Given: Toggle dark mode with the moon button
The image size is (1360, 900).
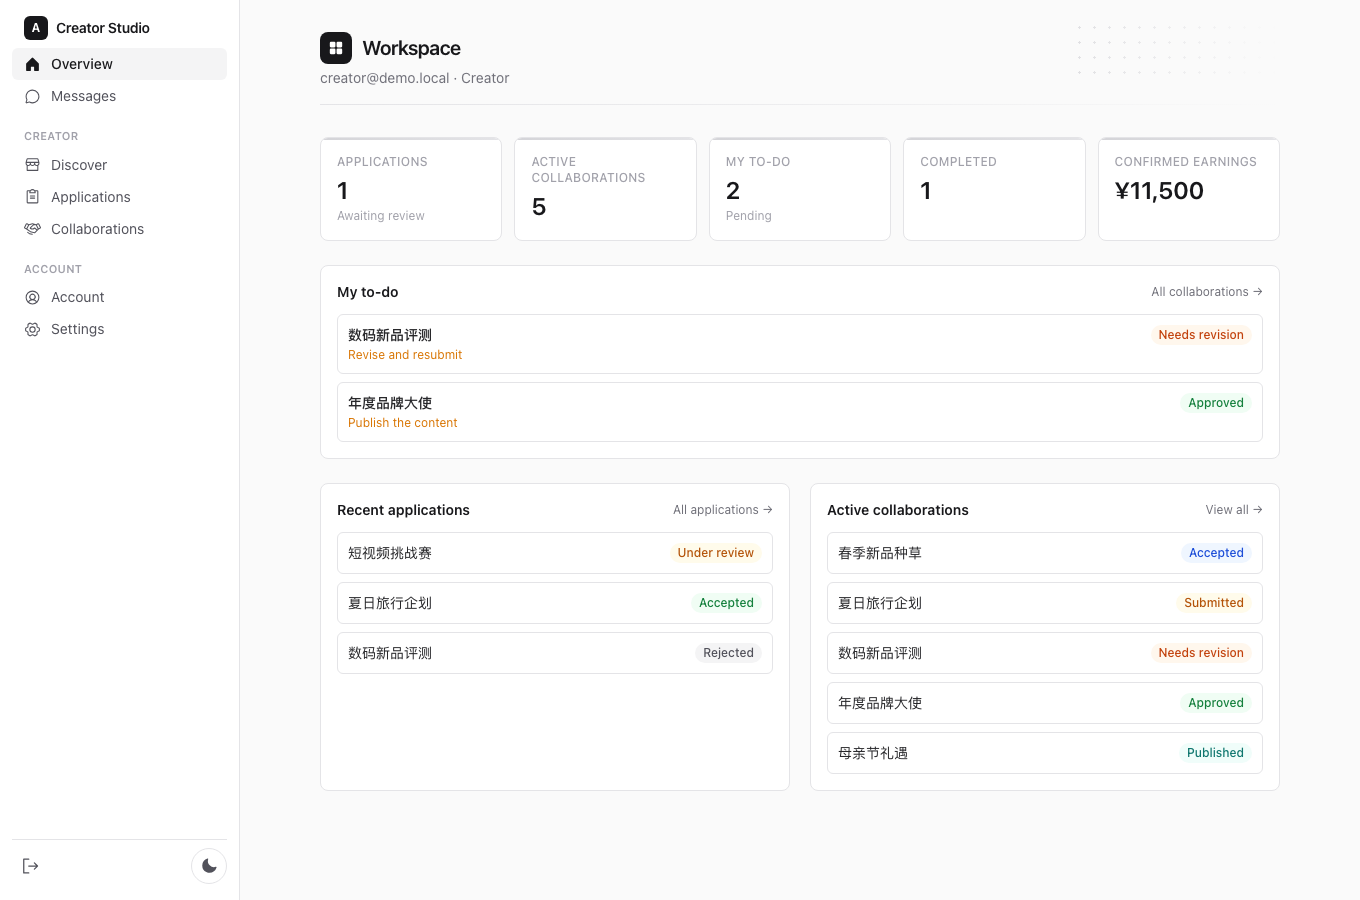Looking at the screenshot, I should [x=209, y=866].
